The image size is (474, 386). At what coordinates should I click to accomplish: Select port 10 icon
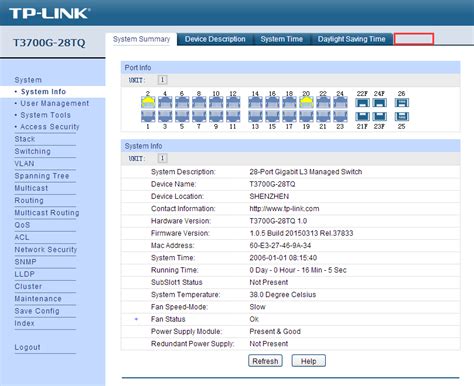[x=216, y=102]
